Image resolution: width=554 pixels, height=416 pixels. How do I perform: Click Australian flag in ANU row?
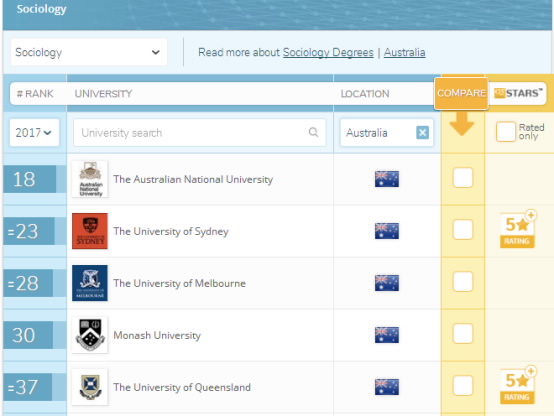pos(387,179)
